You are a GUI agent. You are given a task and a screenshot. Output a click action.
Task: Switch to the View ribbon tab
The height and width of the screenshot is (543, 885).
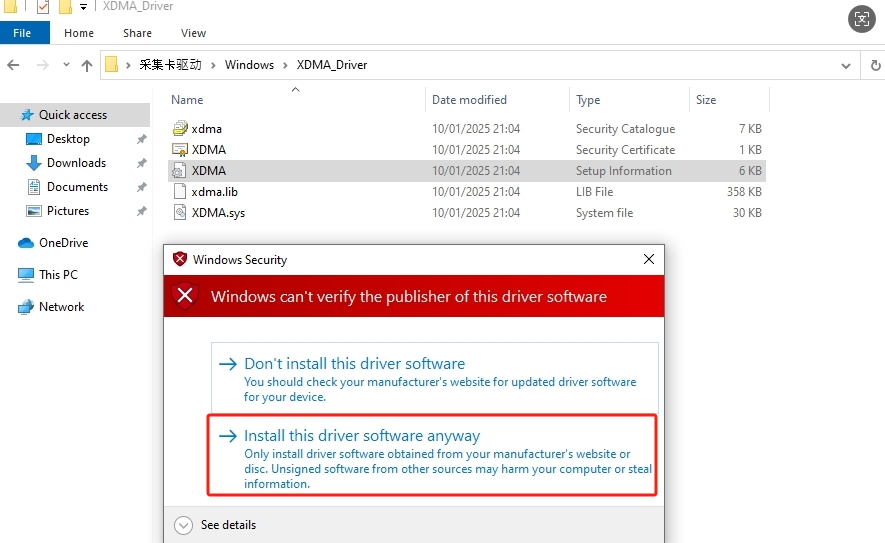pos(193,33)
